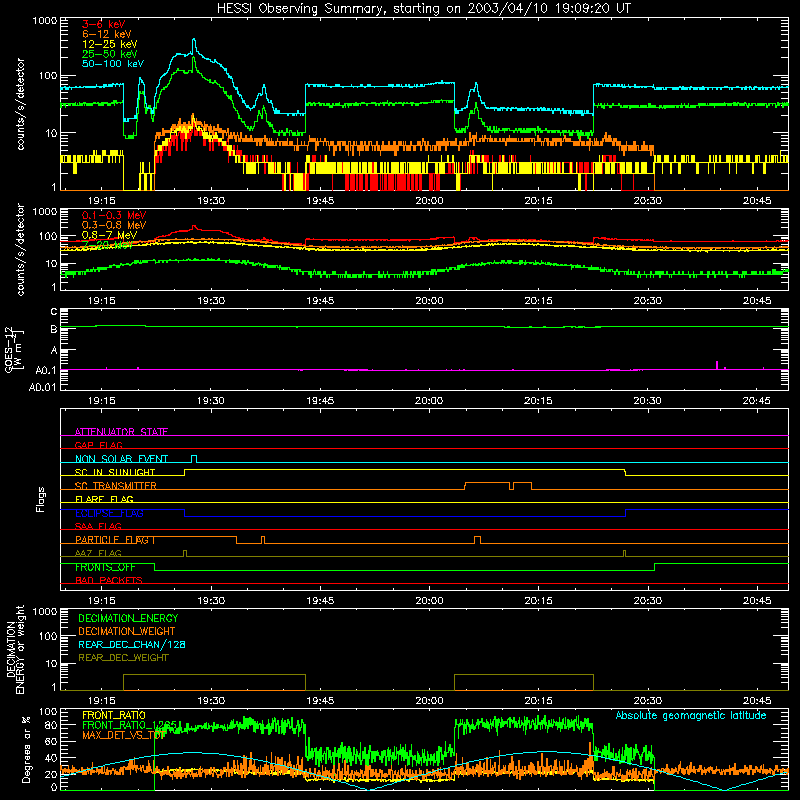
Task: Click the ATTENUATOR_STATE flag label
Action: [121, 432]
